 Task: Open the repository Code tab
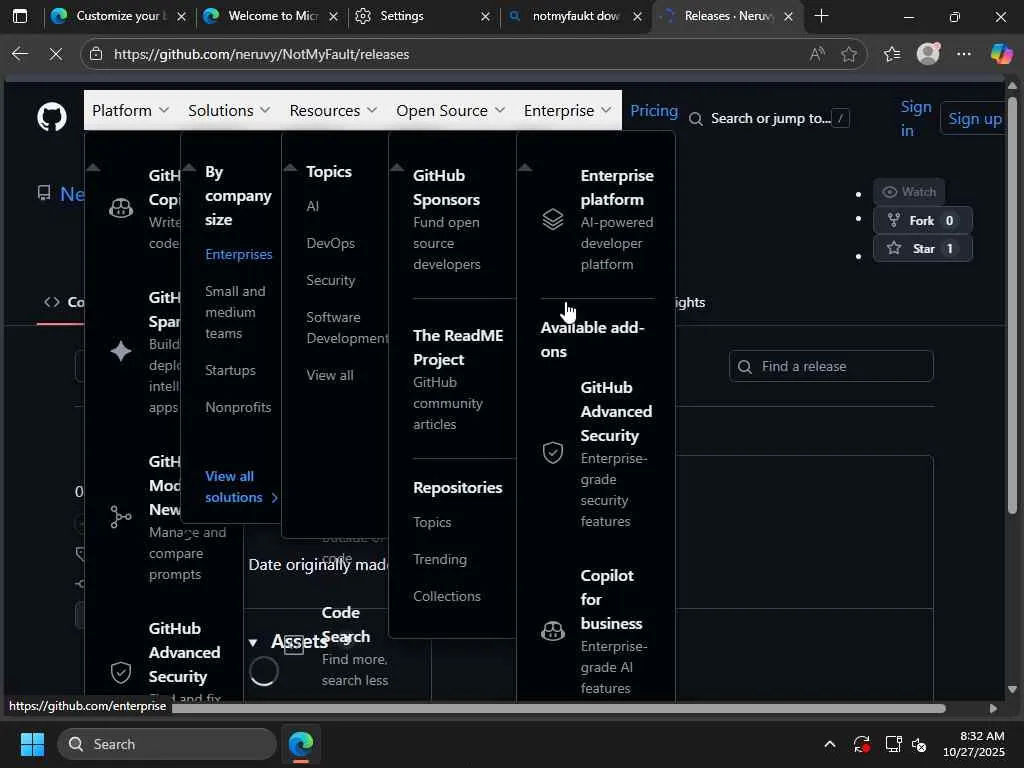pos(64,302)
